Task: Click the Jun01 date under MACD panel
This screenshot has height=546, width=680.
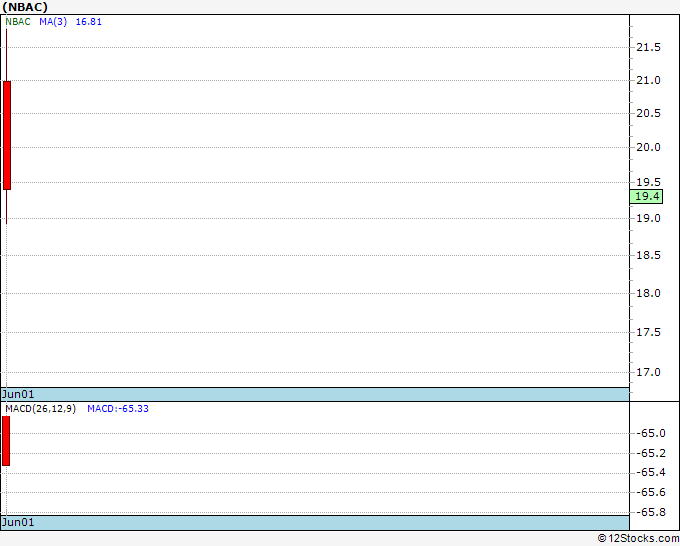Action: (x=18, y=522)
